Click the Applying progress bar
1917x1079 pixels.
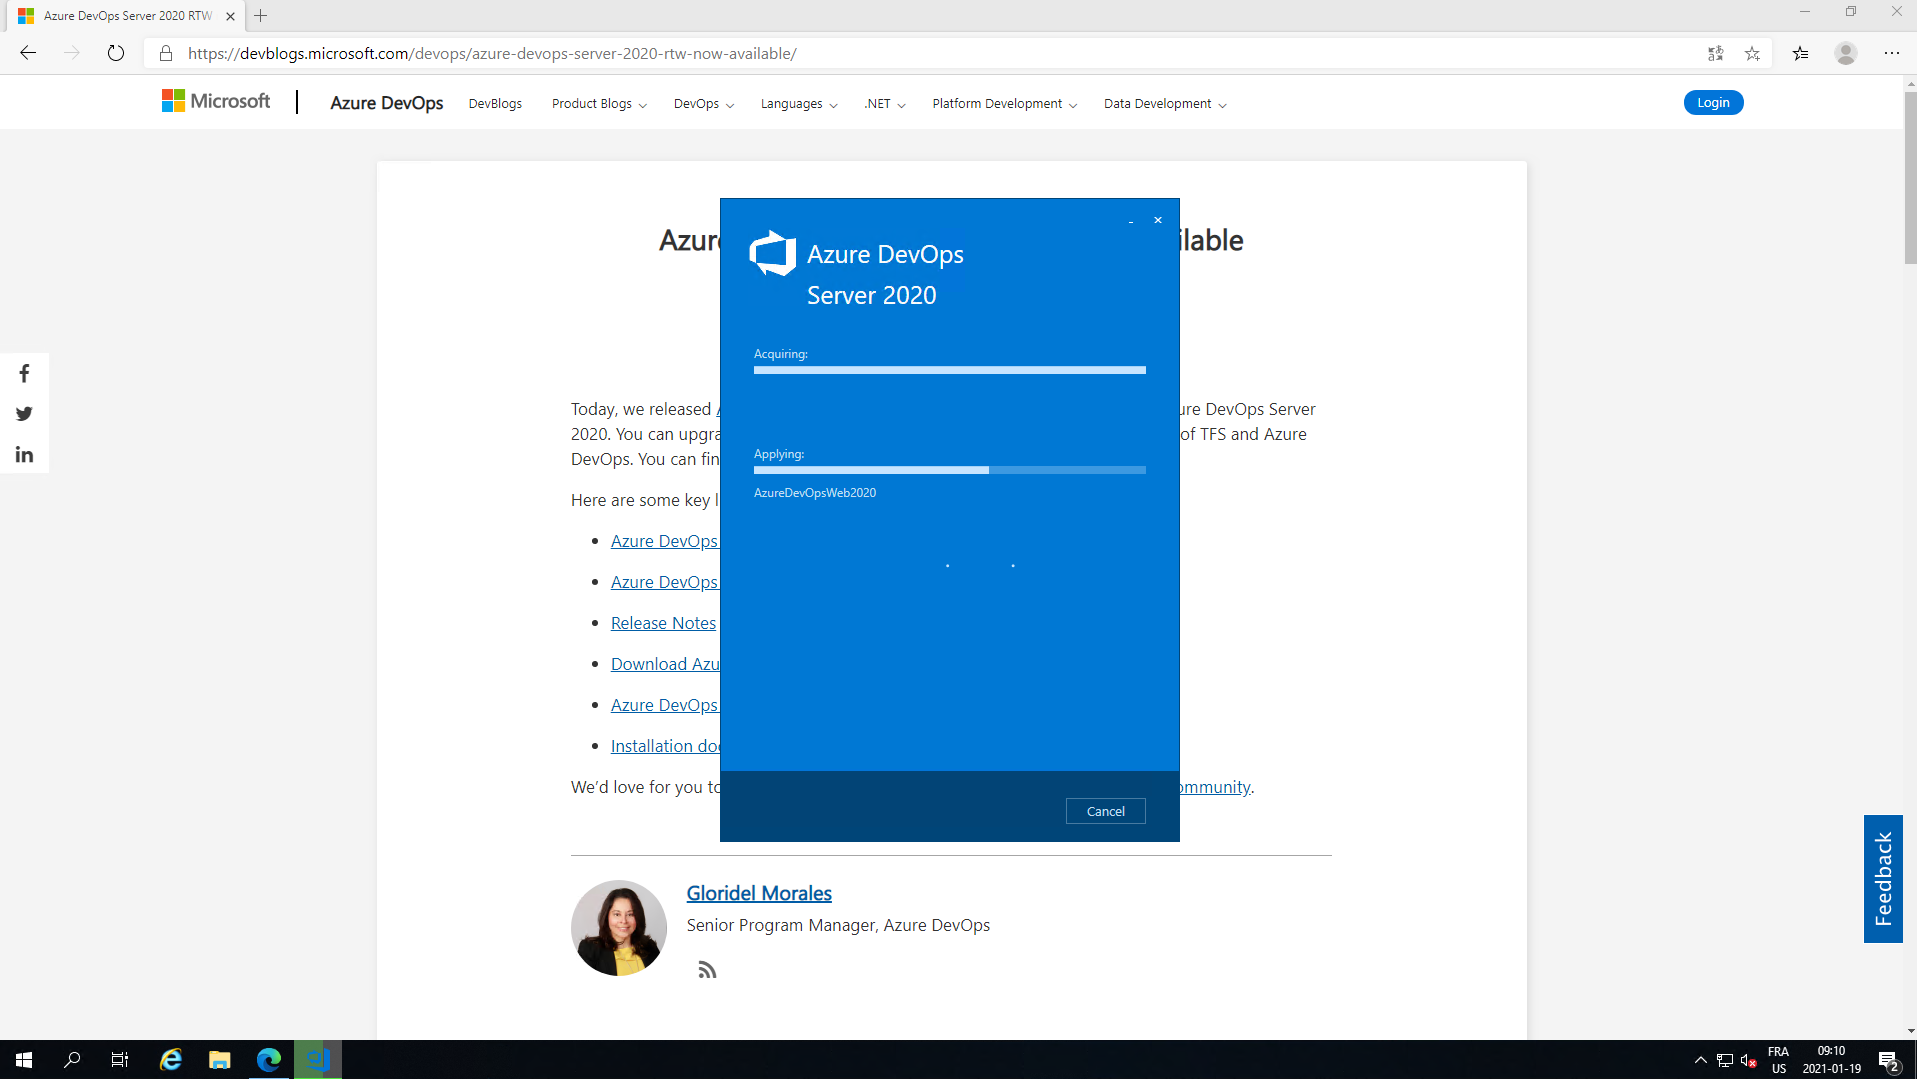[949, 470]
